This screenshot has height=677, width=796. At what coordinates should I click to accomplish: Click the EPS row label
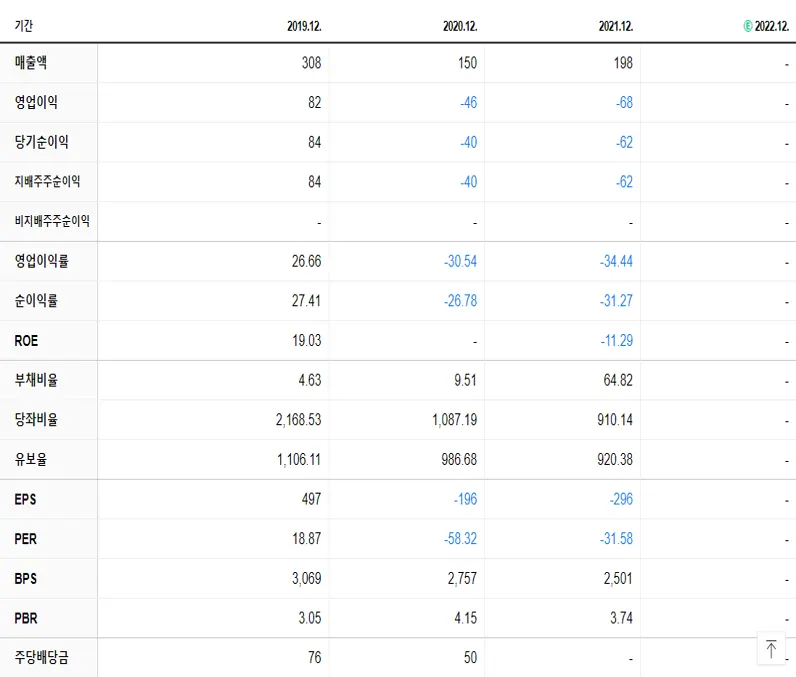(25, 499)
